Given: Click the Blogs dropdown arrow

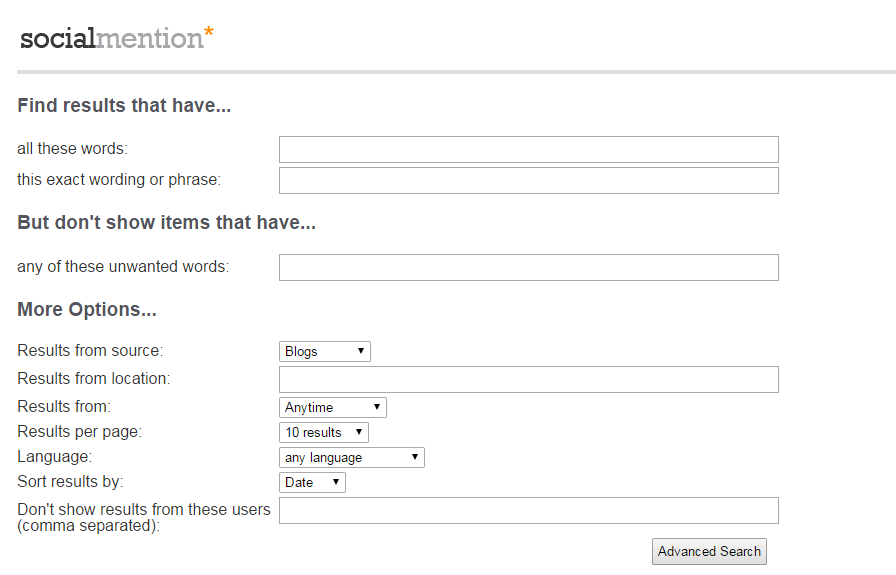Looking at the screenshot, I should [x=361, y=351].
